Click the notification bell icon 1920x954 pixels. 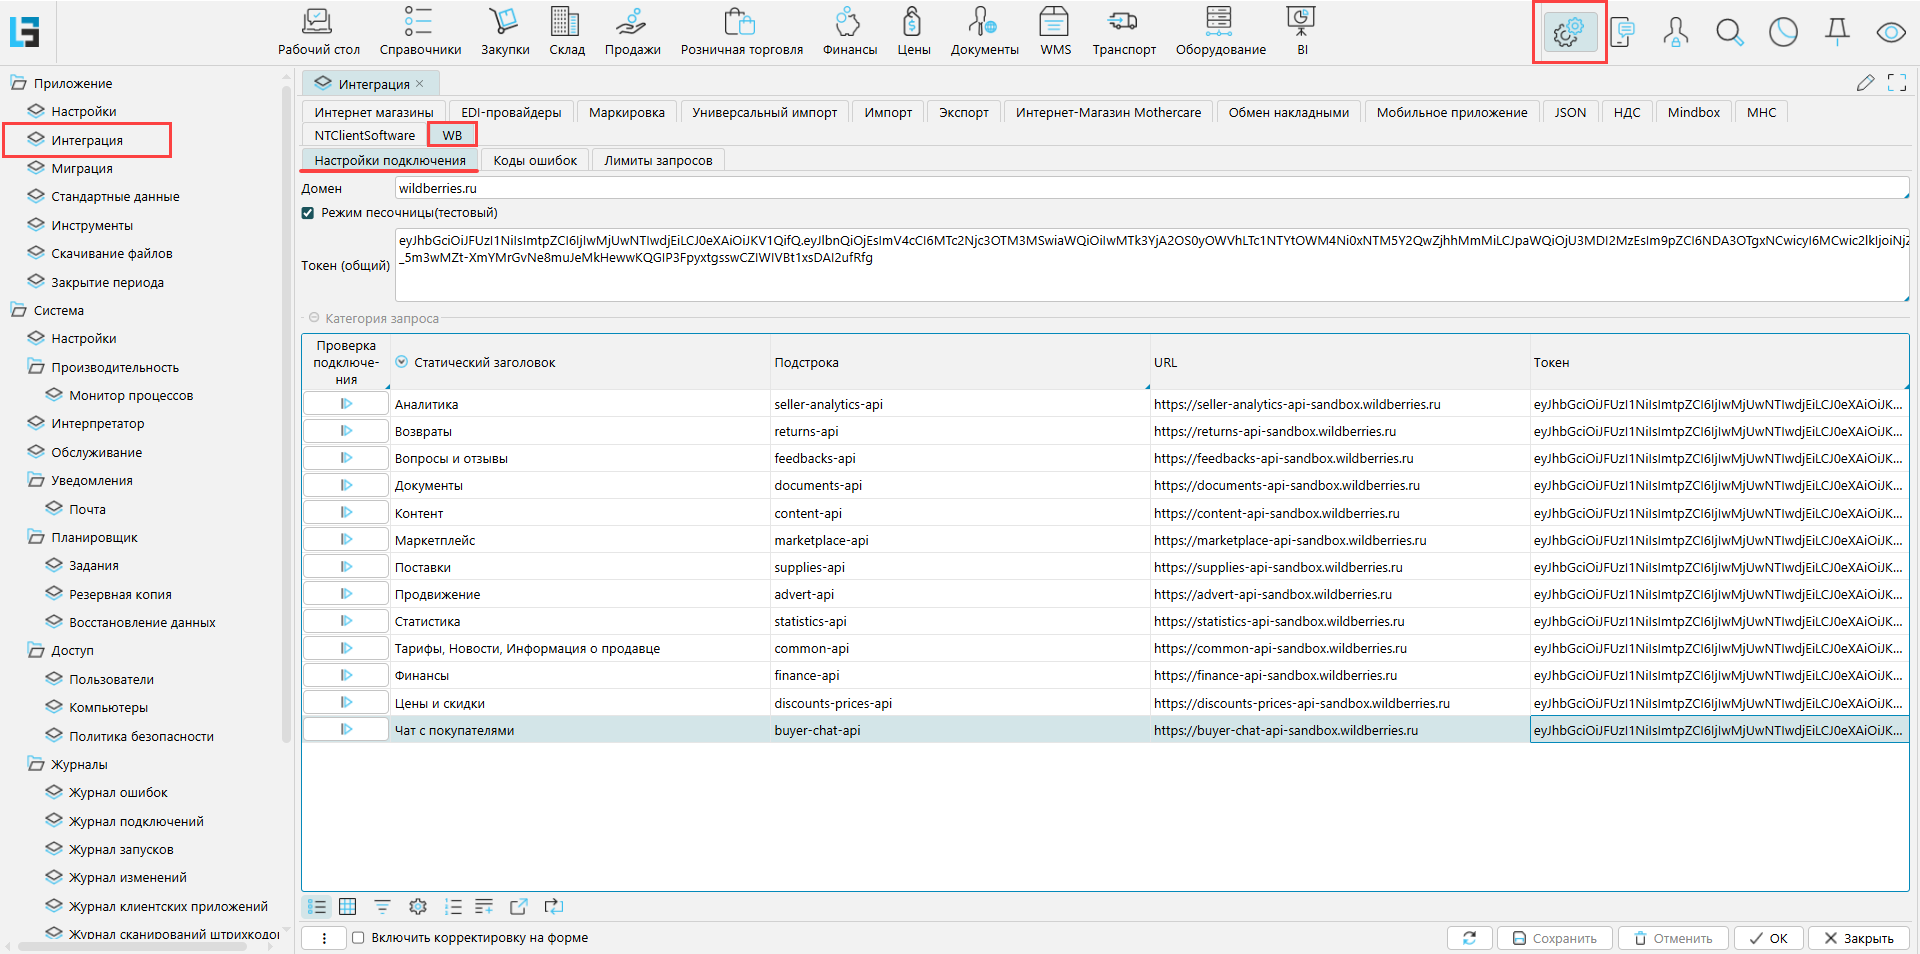click(1837, 33)
